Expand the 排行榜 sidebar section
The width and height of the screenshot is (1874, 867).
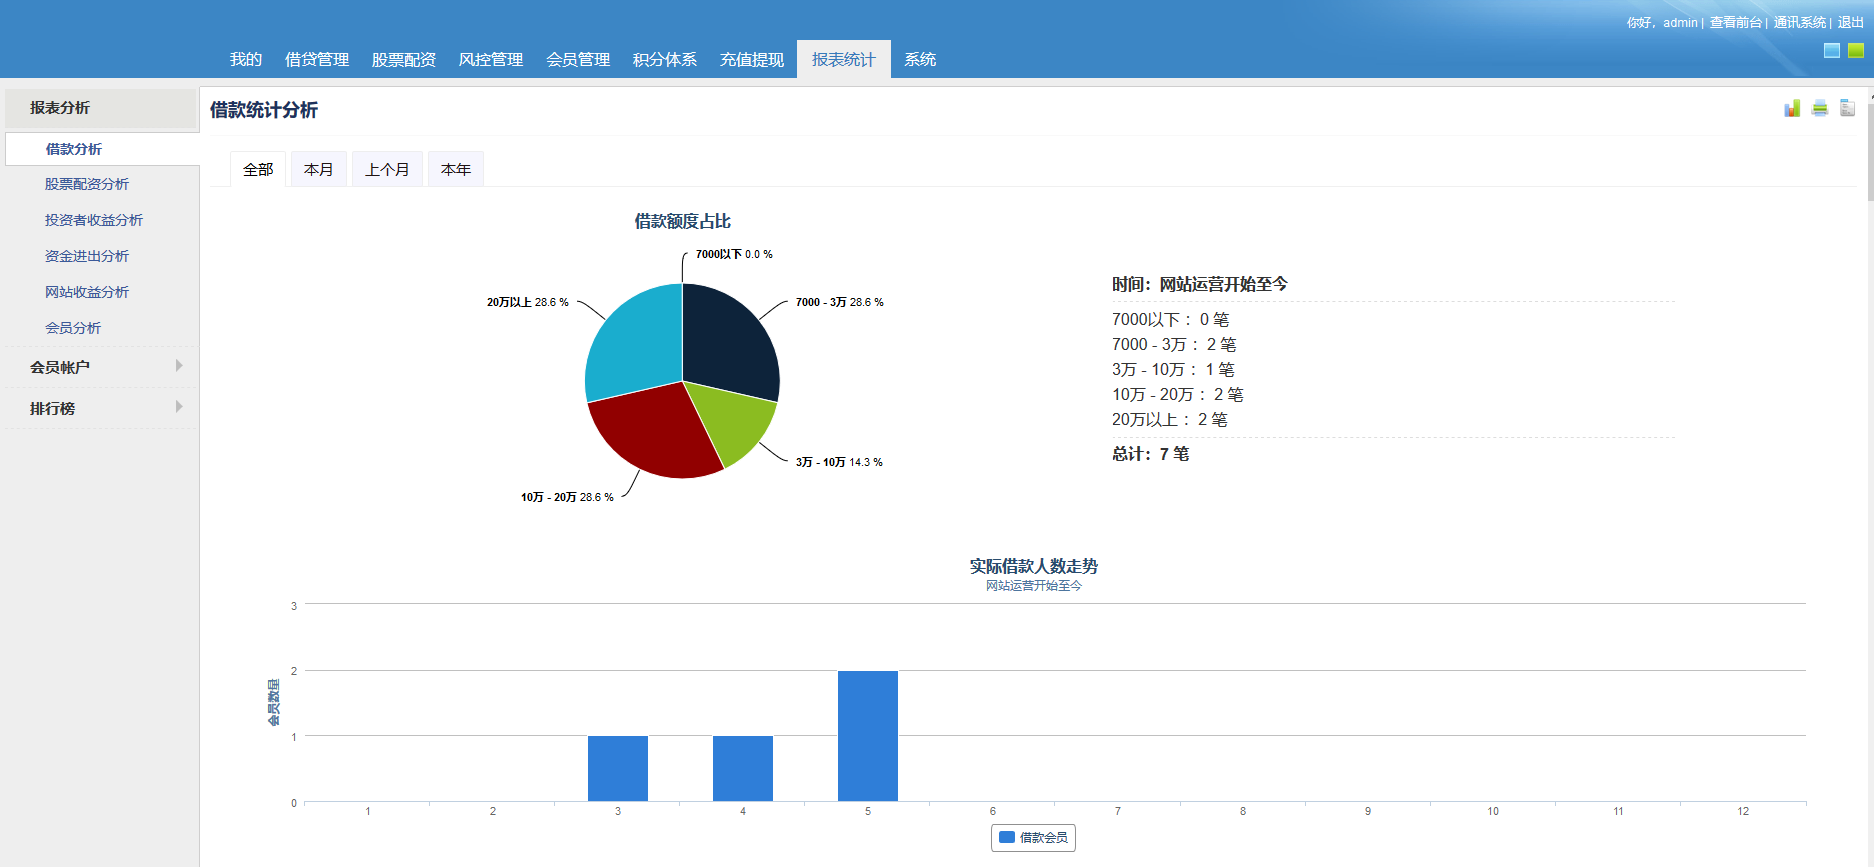click(x=100, y=408)
